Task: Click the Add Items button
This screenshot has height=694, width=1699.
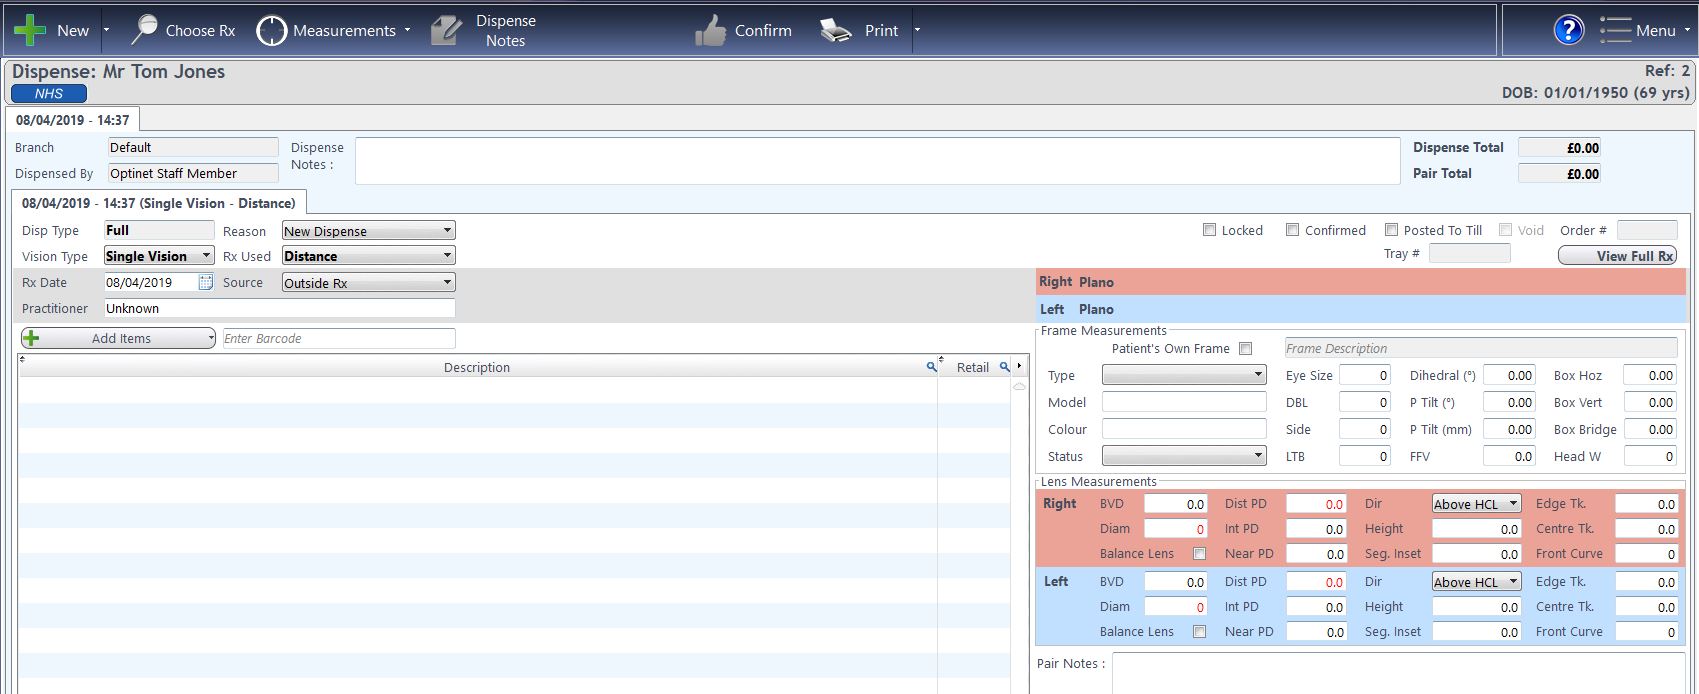Action: 119,338
